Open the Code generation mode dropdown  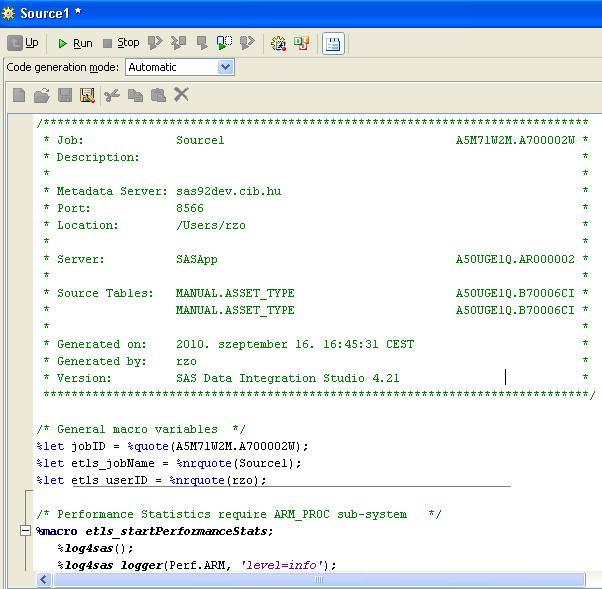tap(180, 67)
